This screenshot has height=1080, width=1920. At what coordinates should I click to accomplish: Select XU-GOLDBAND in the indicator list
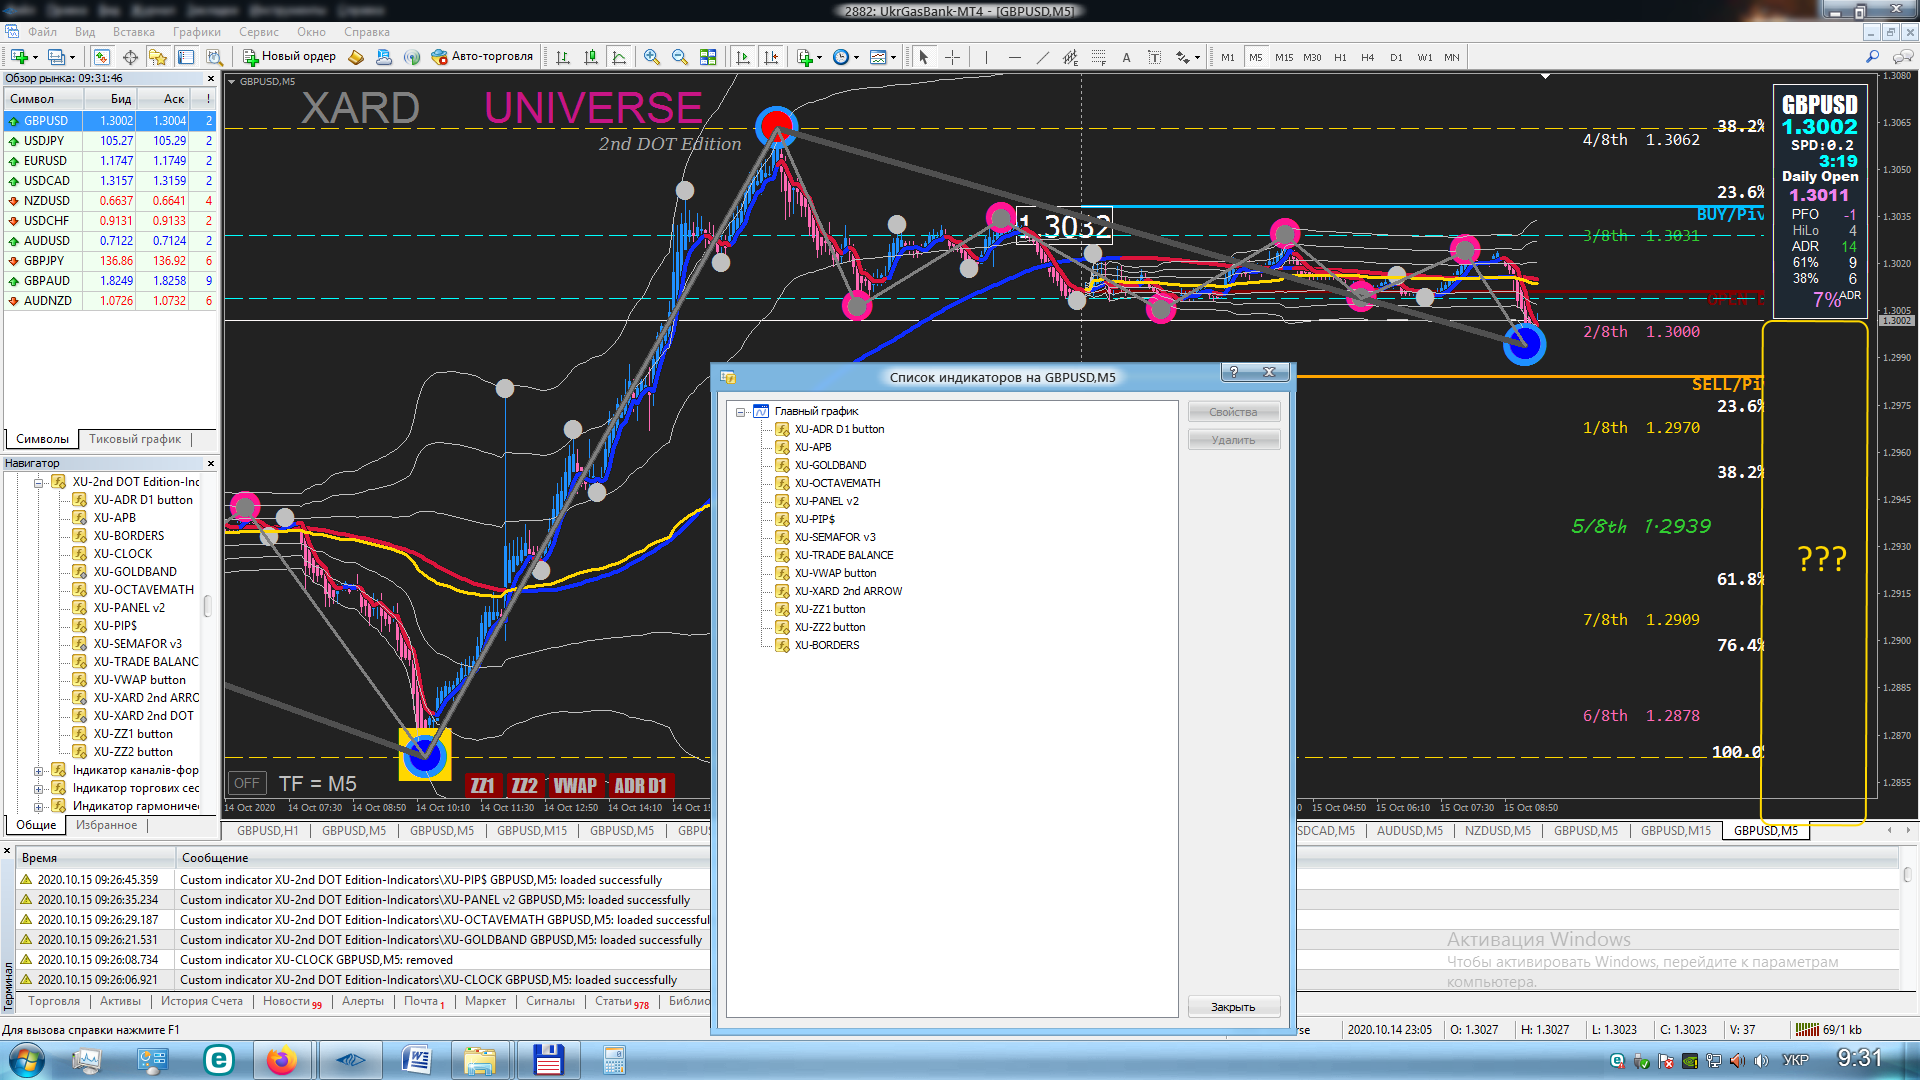pyautogui.click(x=830, y=465)
